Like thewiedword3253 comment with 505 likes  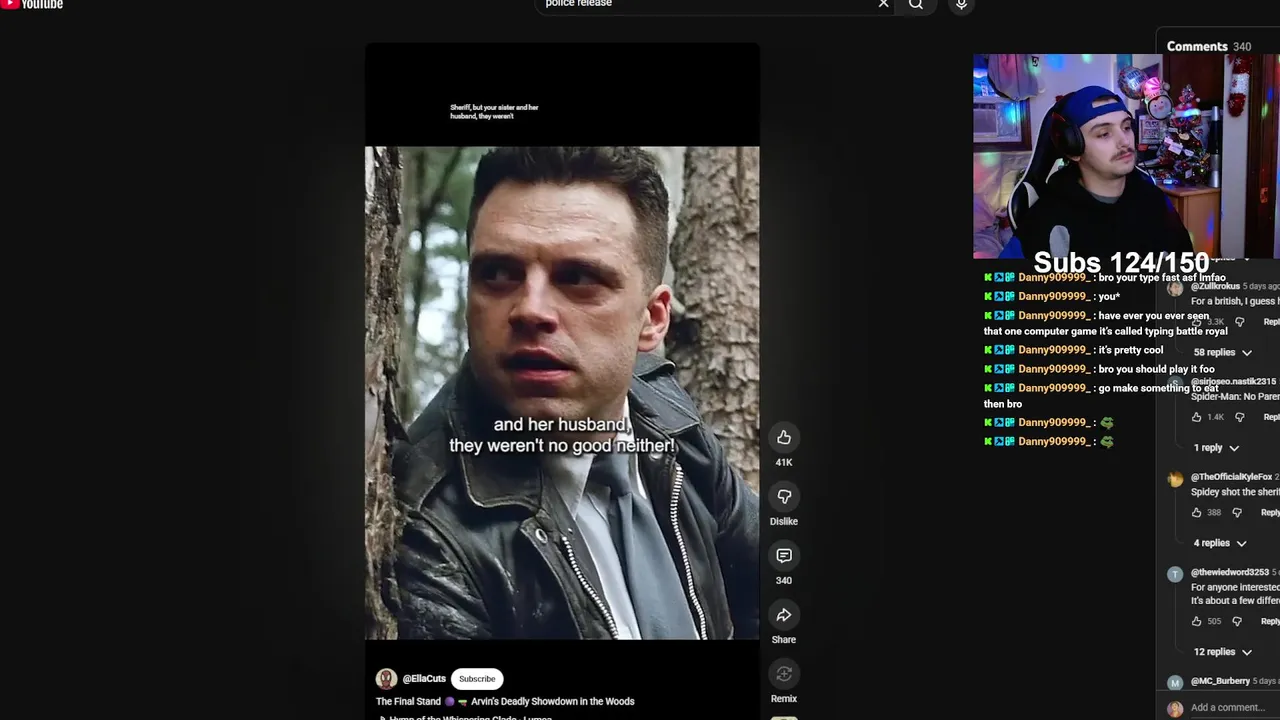click(x=1196, y=621)
